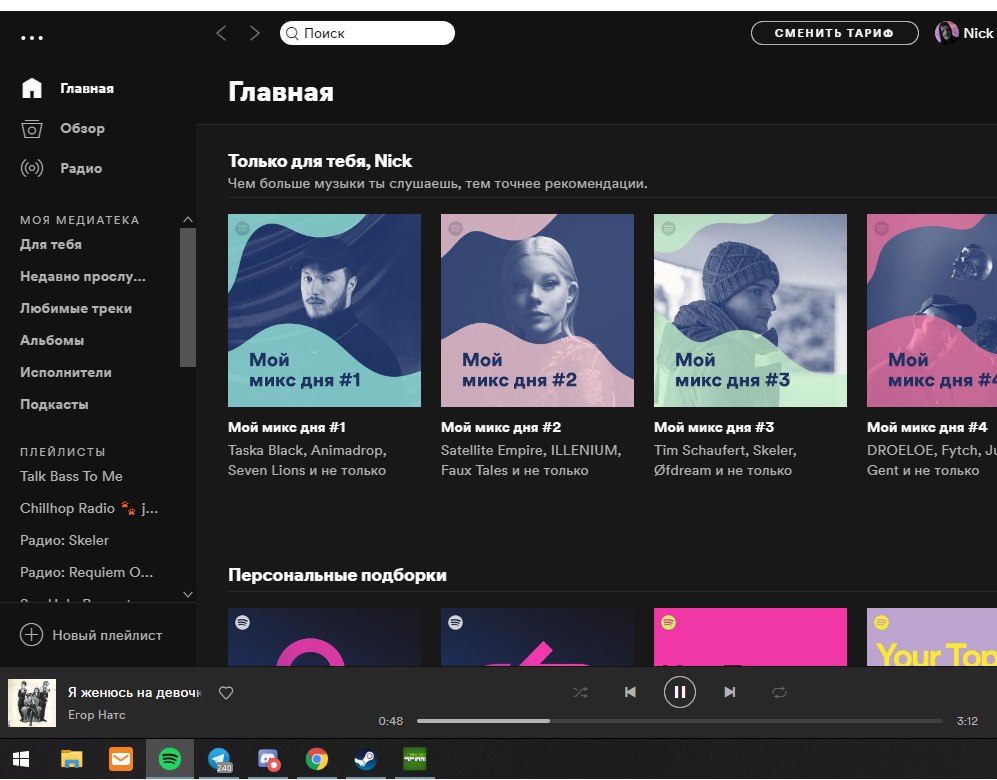Image resolution: width=997 pixels, height=780 pixels.
Task: Open the Мой микс дня #3 cover
Action: click(x=750, y=310)
